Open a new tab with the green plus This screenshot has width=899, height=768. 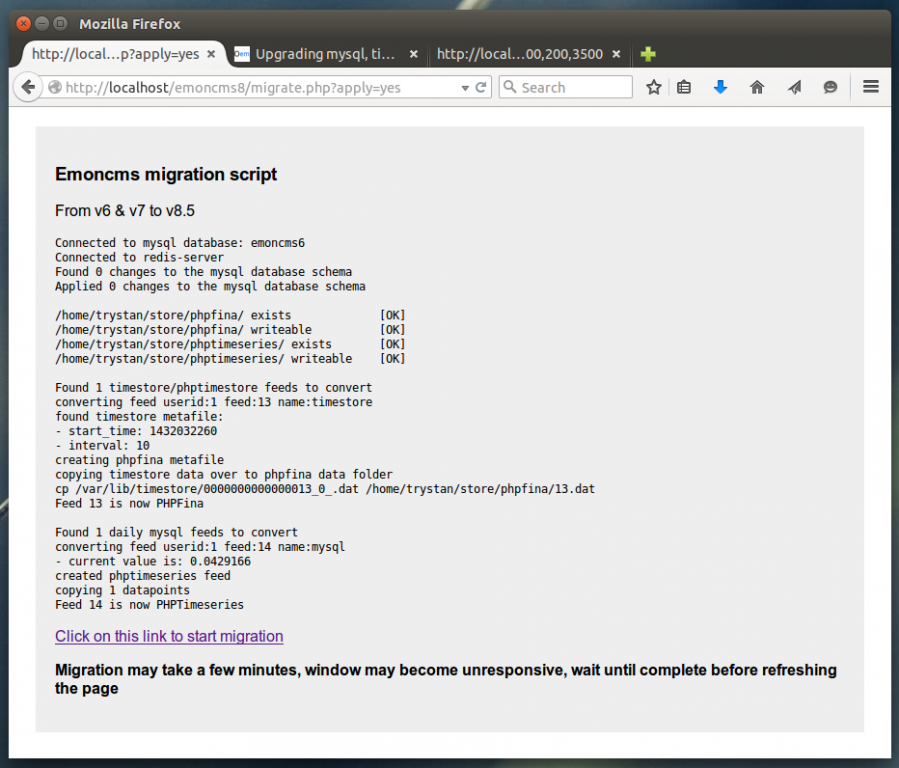(648, 54)
